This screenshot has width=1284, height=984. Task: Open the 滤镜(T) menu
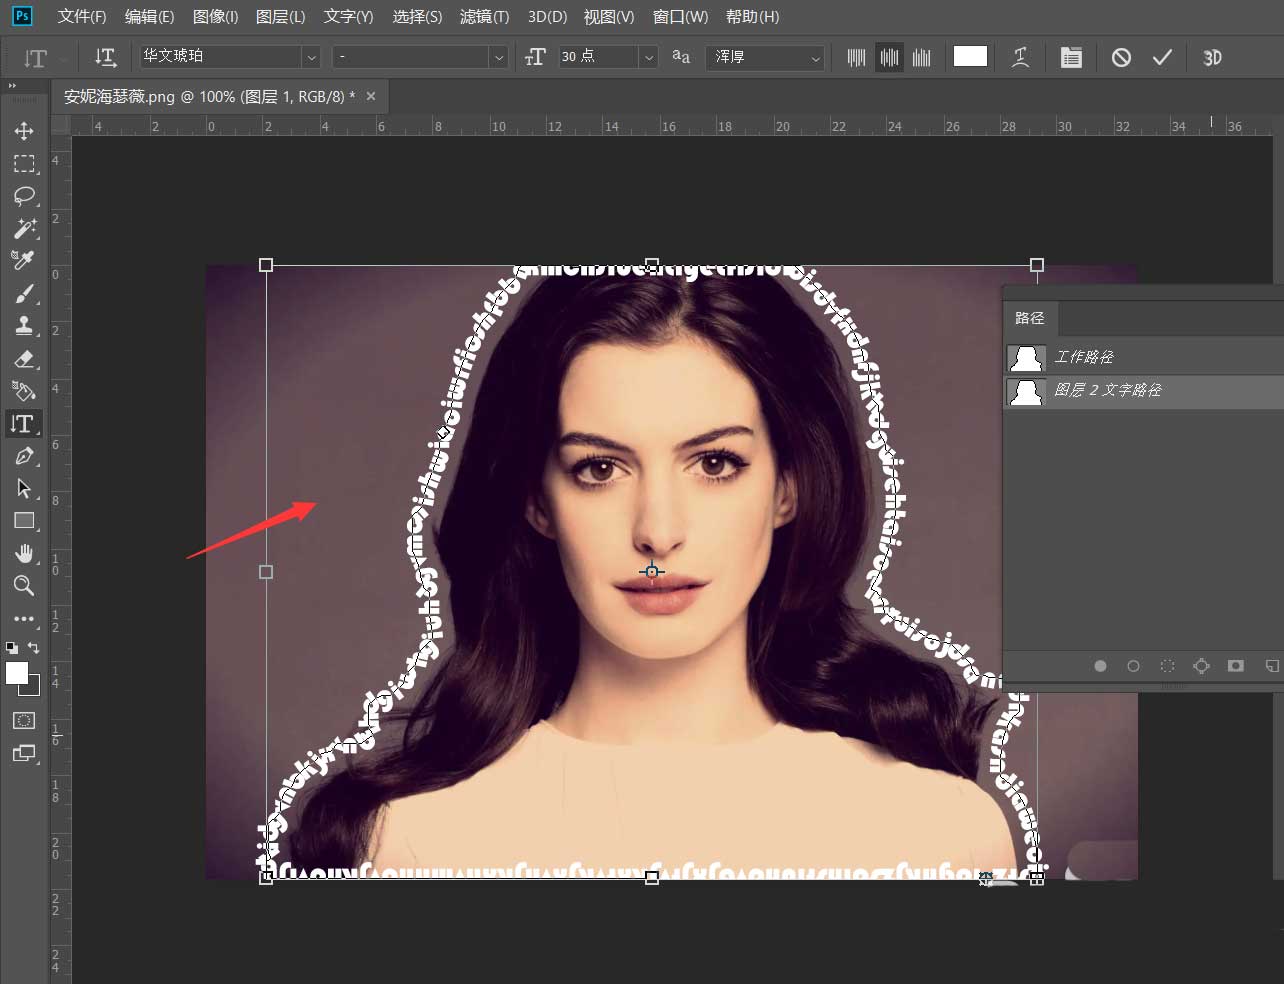(484, 16)
